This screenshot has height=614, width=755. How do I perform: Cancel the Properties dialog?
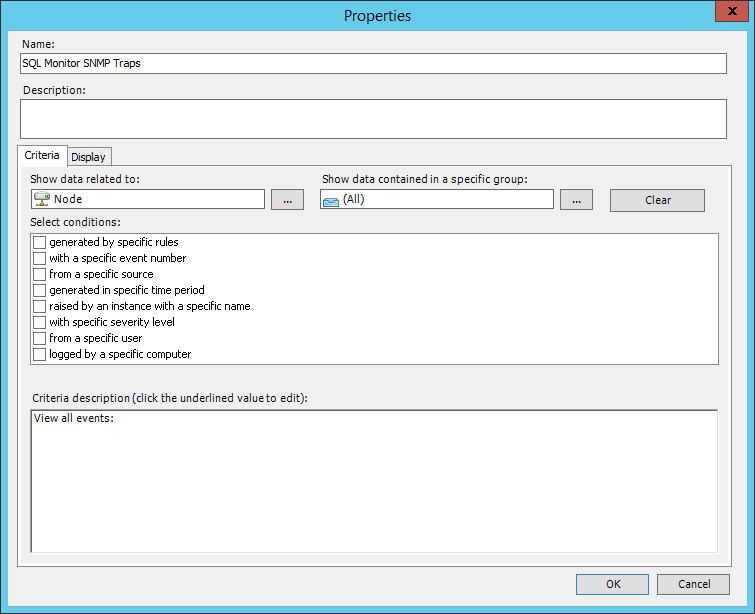click(x=693, y=584)
